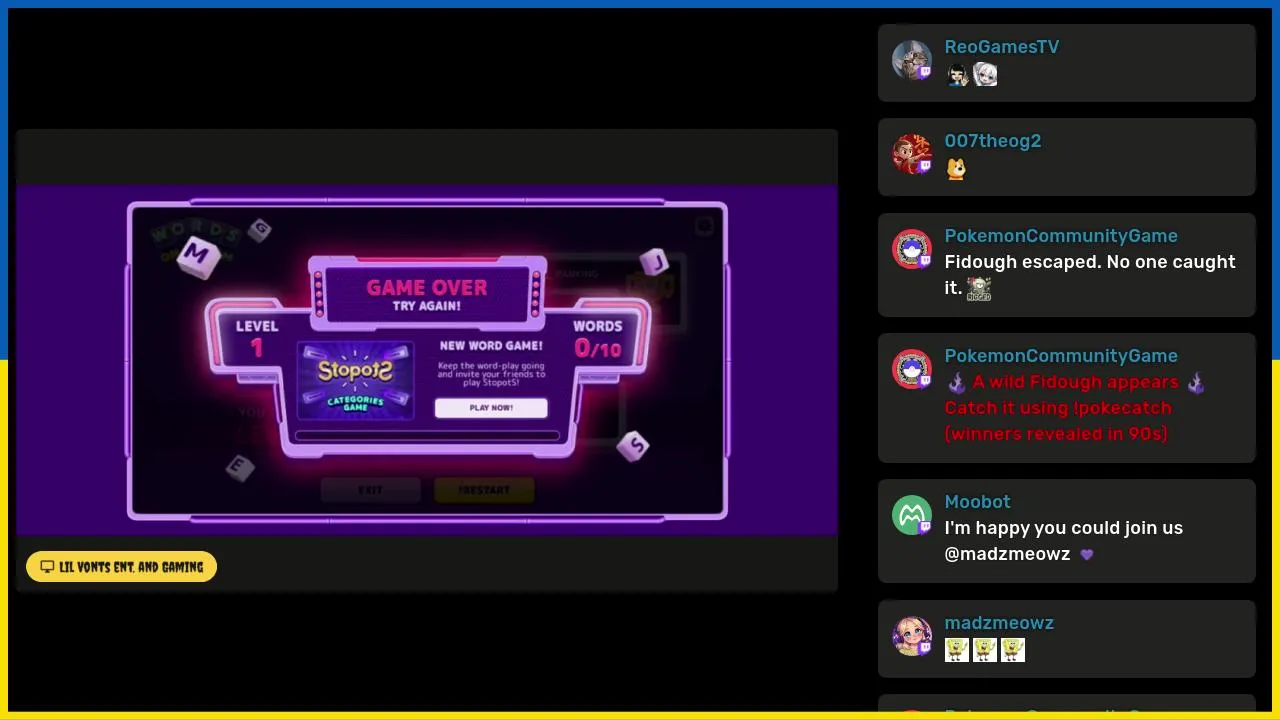Click flame icon before 'A wild Fidough appears'

(x=957, y=382)
